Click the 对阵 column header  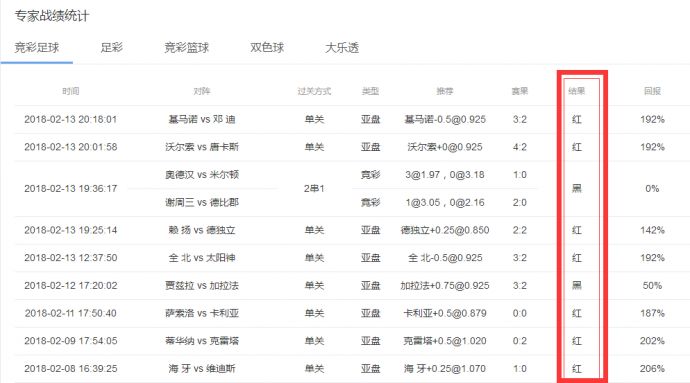tap(202, 91)
